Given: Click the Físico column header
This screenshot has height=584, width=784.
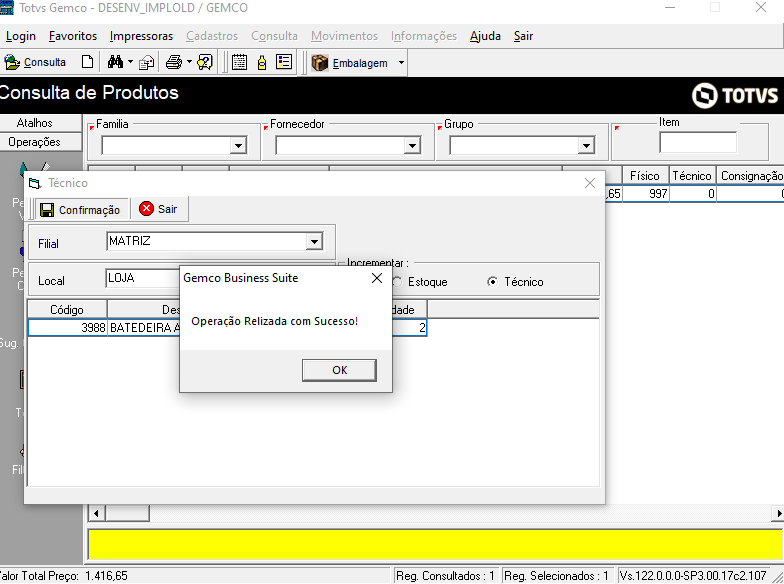Looking at the screenshot, I should coord(644,176).
